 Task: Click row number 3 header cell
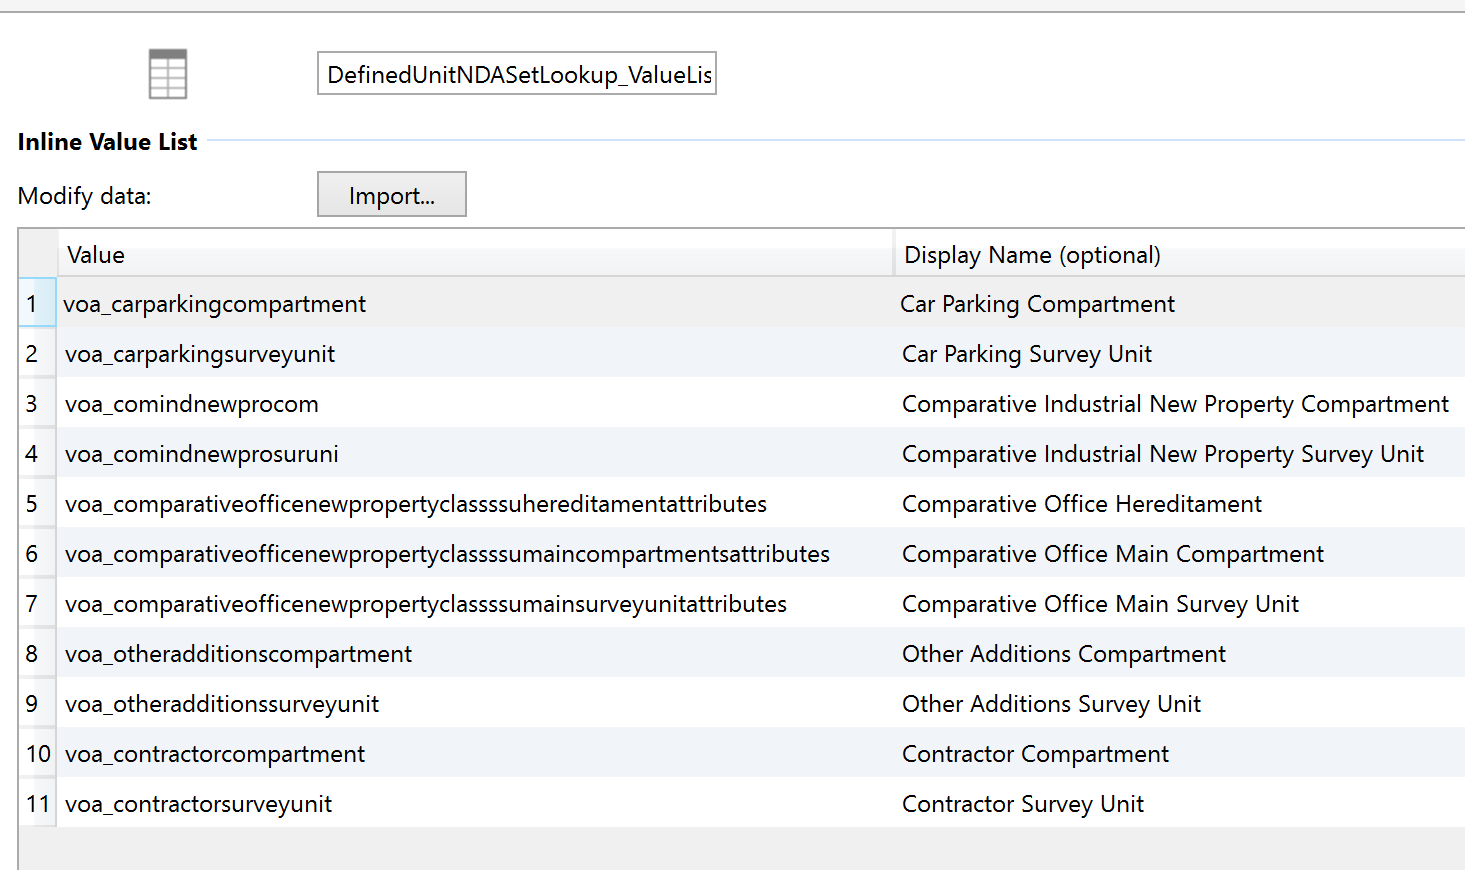33,403
